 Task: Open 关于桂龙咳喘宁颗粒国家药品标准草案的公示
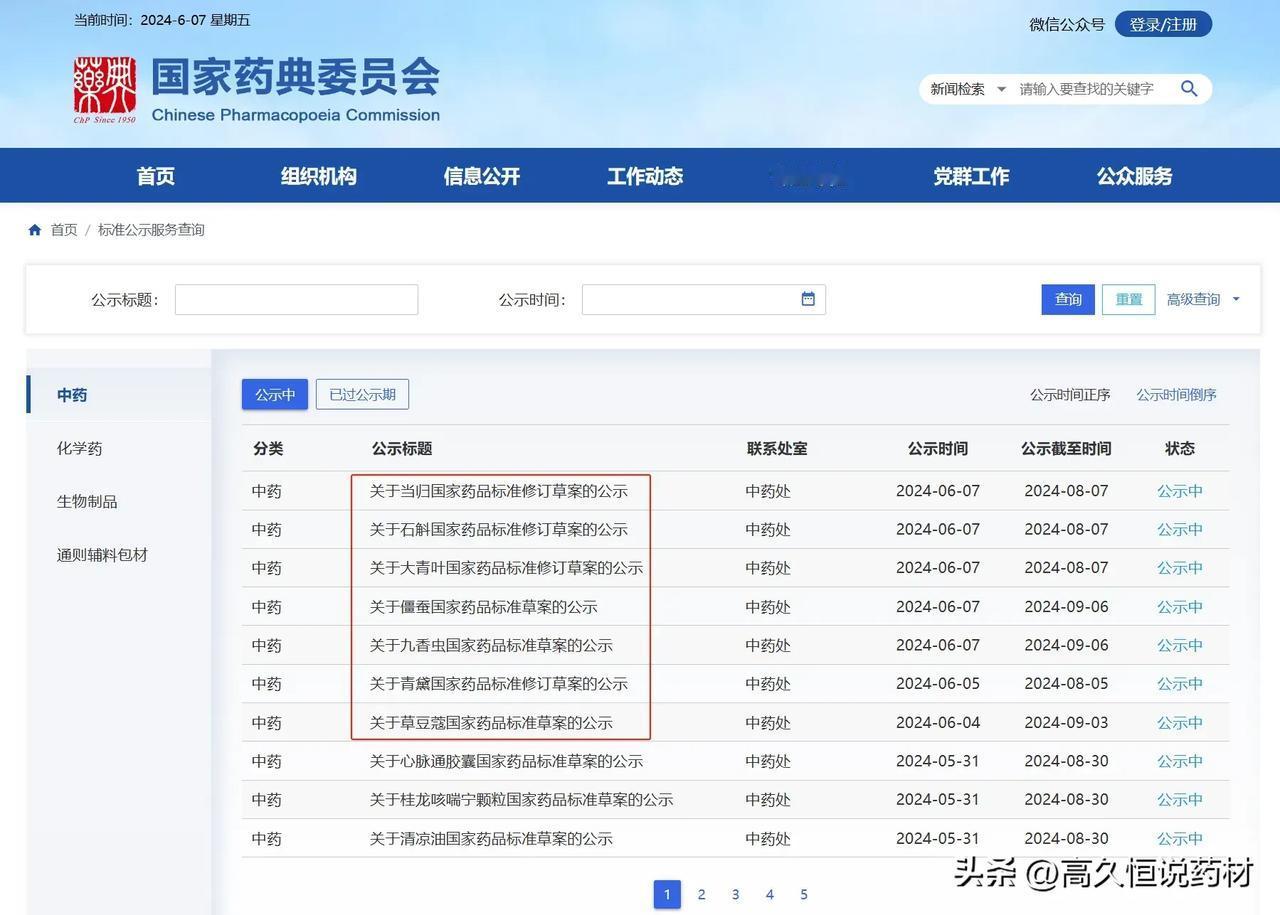[x=521, y=800]
